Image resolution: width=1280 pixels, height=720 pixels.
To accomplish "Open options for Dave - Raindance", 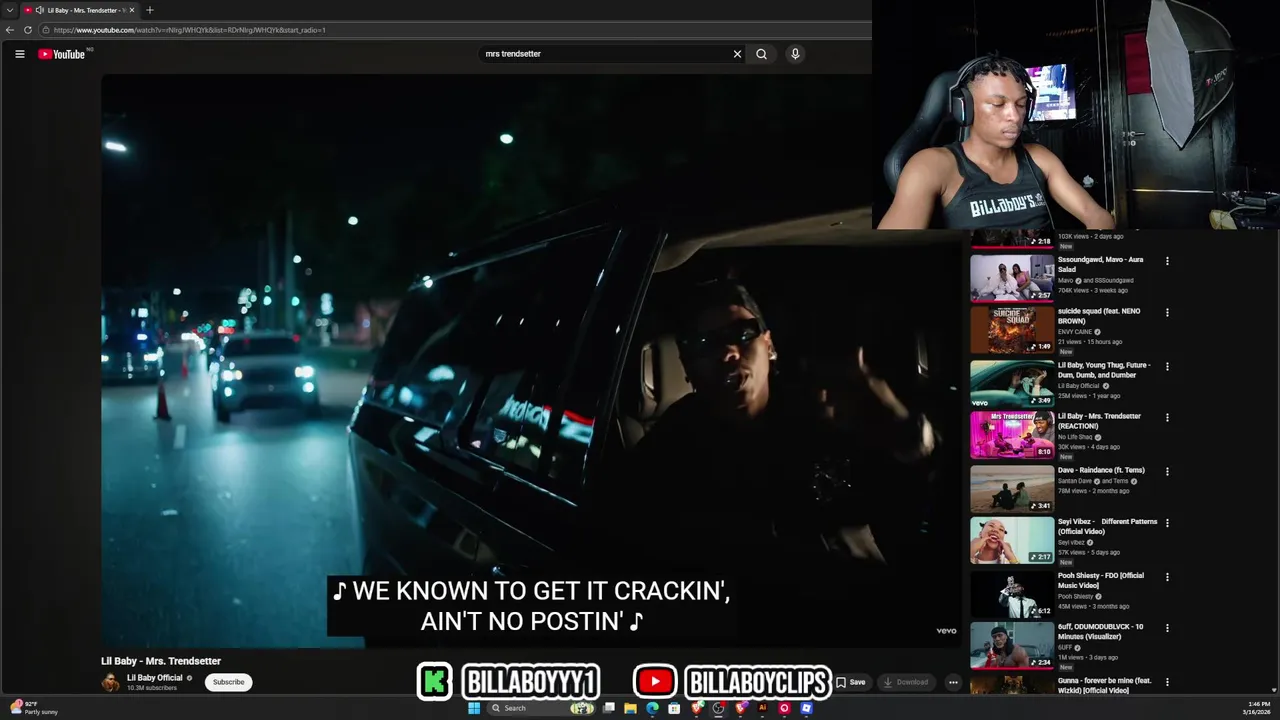I will [1167, 471].
